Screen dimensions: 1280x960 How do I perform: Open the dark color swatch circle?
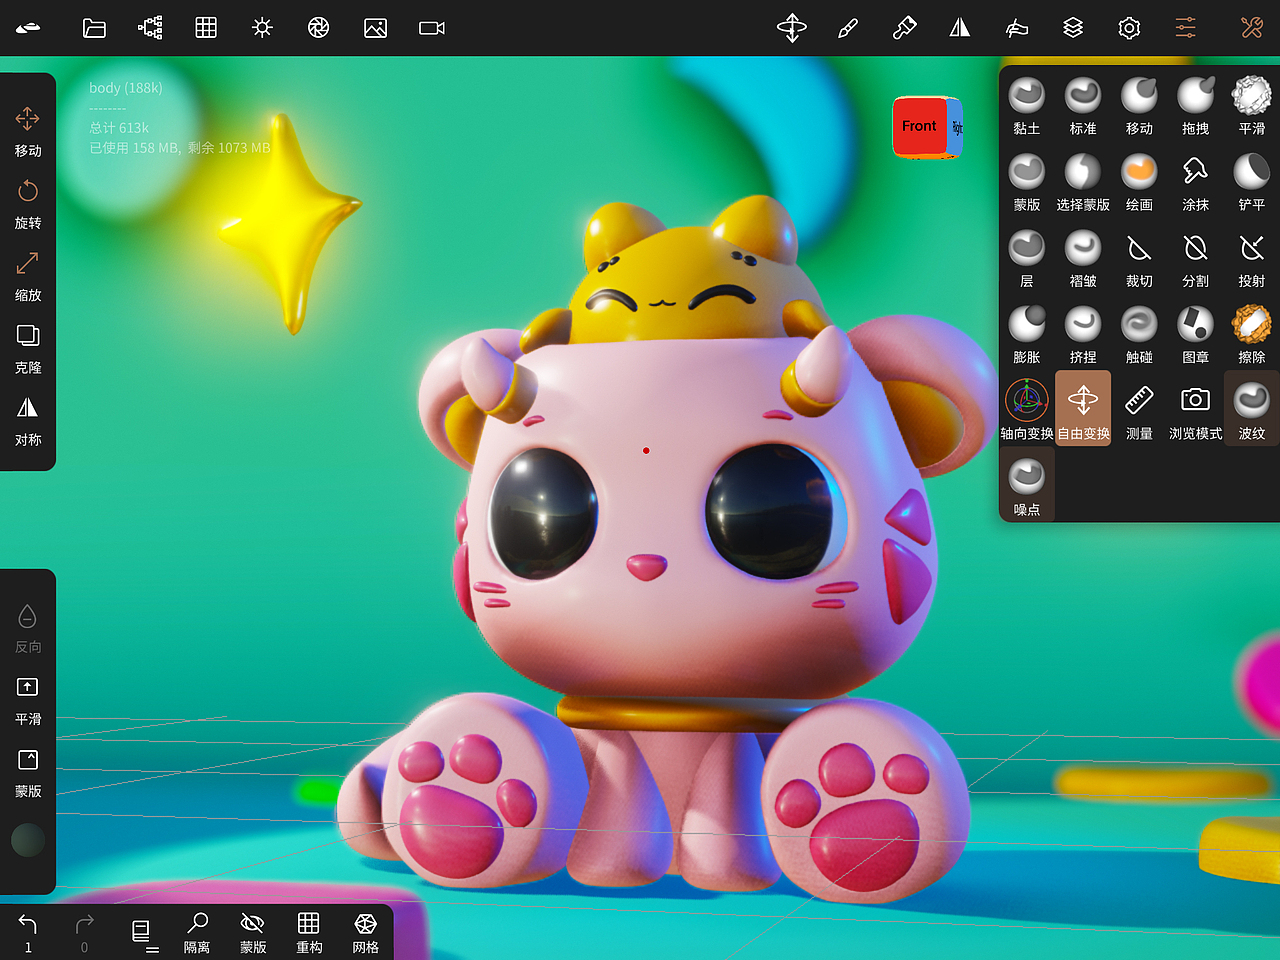pyautogui.click(x=28, y=840)
